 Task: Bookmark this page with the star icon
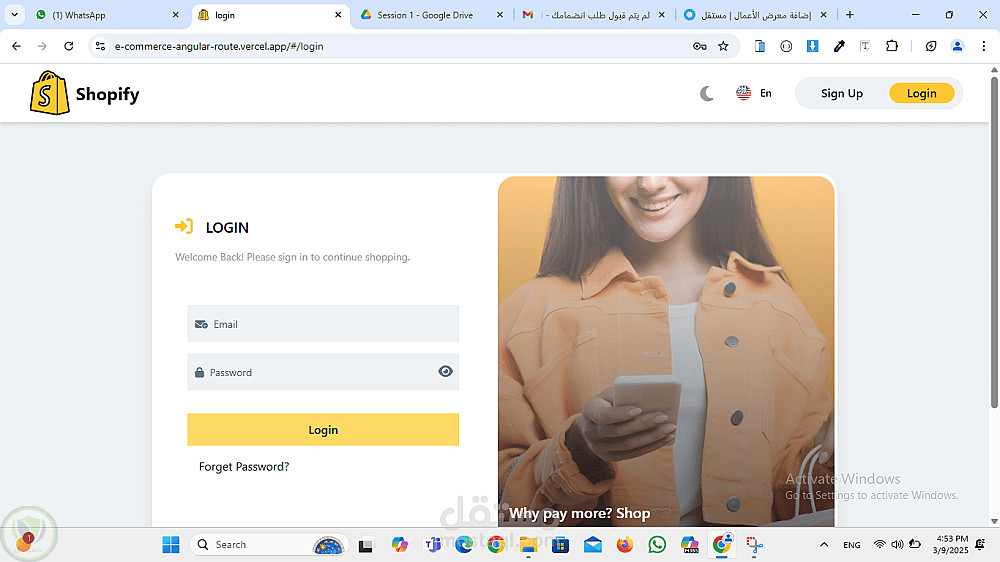[x=723, y=46]
